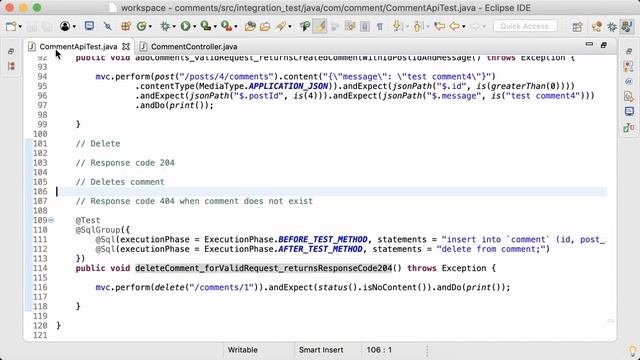Click the Search flashlight icon
Viewport: 640px width, 360px height.
(280, 27)
